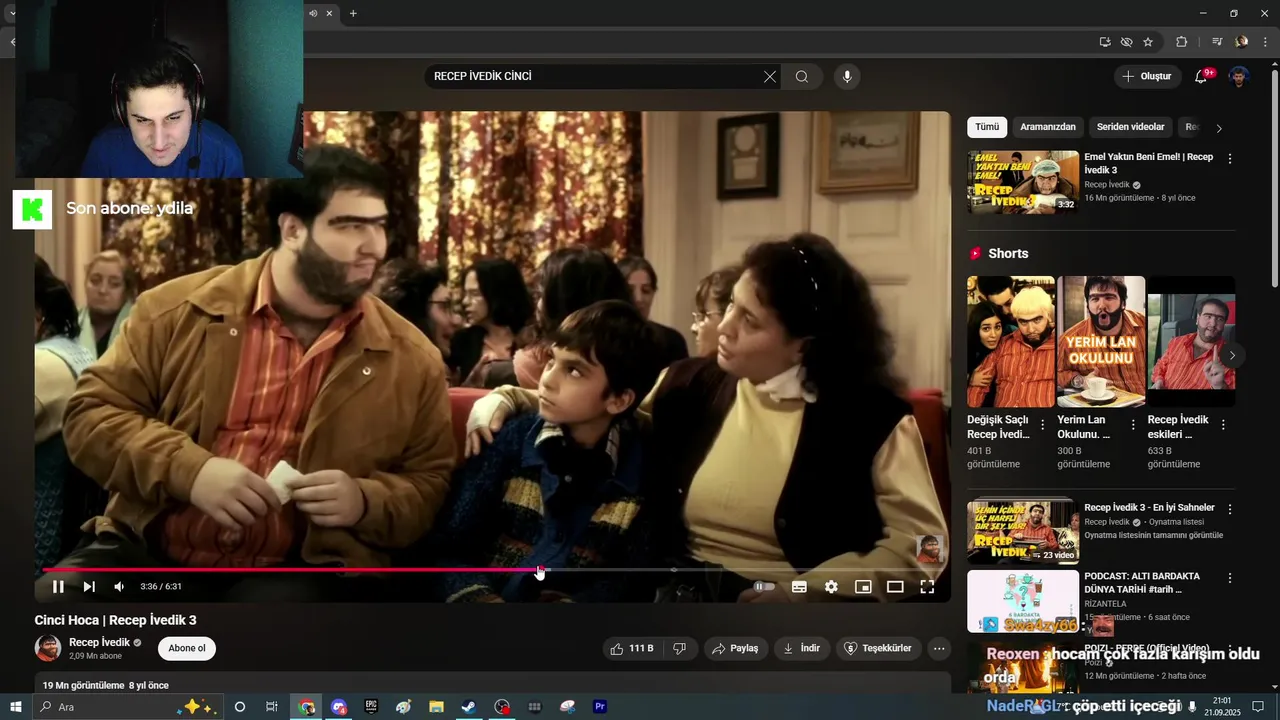Like the video with 111 B likes
Screen dimensions: 1280x720
pyautogui.click(x=632, y=648)
